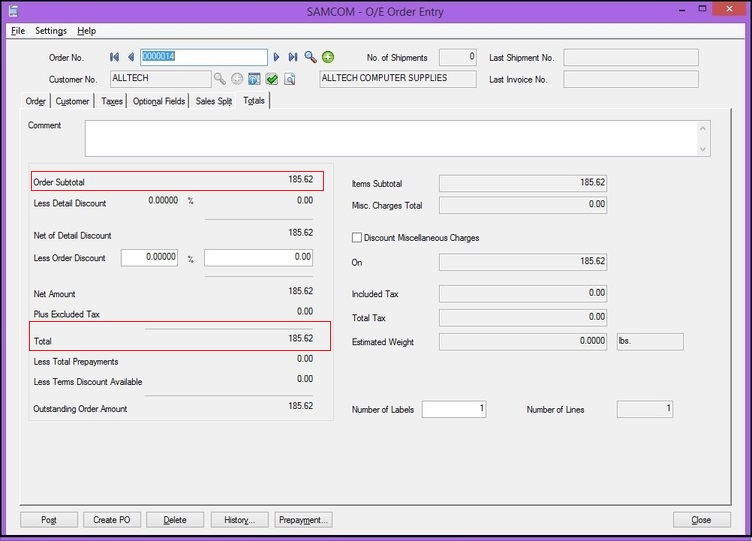Click the Order Subtotal label
The image size is (752, 541).
pyautogui.click(x=59, y=182)
